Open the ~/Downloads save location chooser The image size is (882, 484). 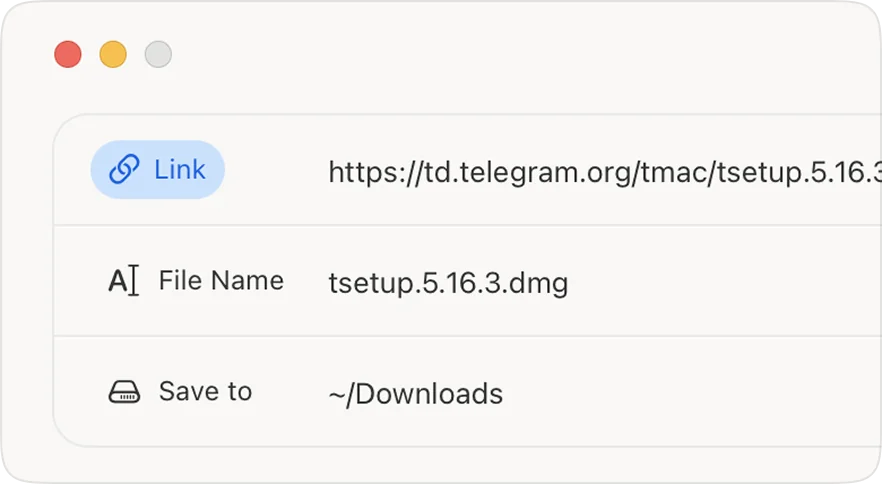[415, 394]
